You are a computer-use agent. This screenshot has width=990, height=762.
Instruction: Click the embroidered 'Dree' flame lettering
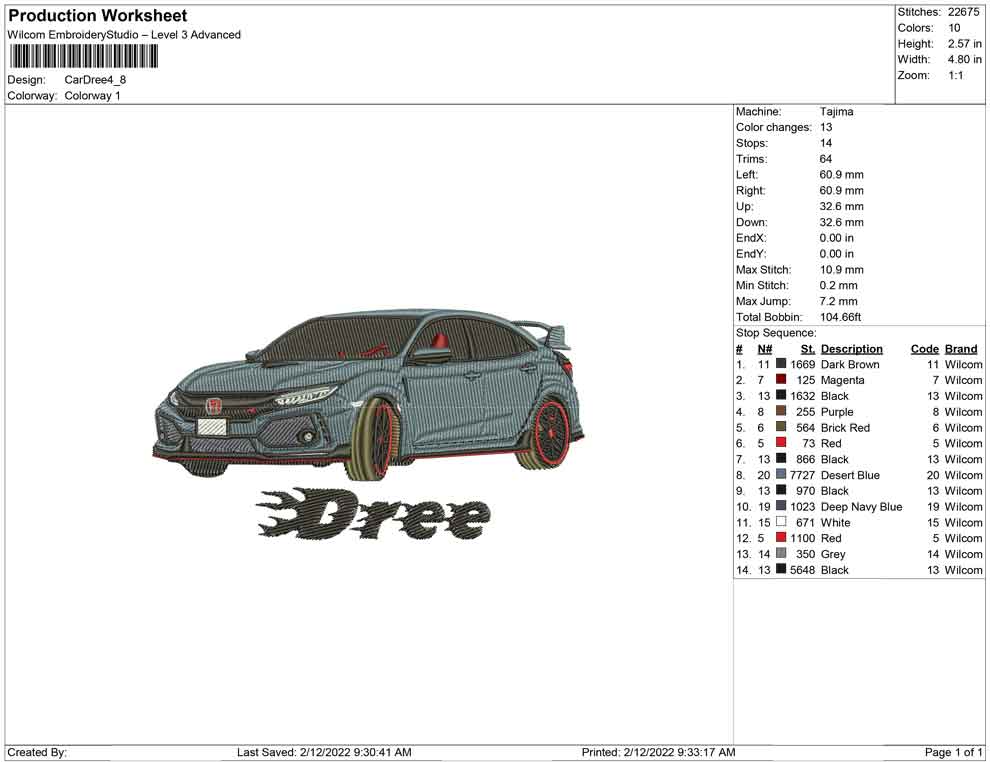(373, 515)
